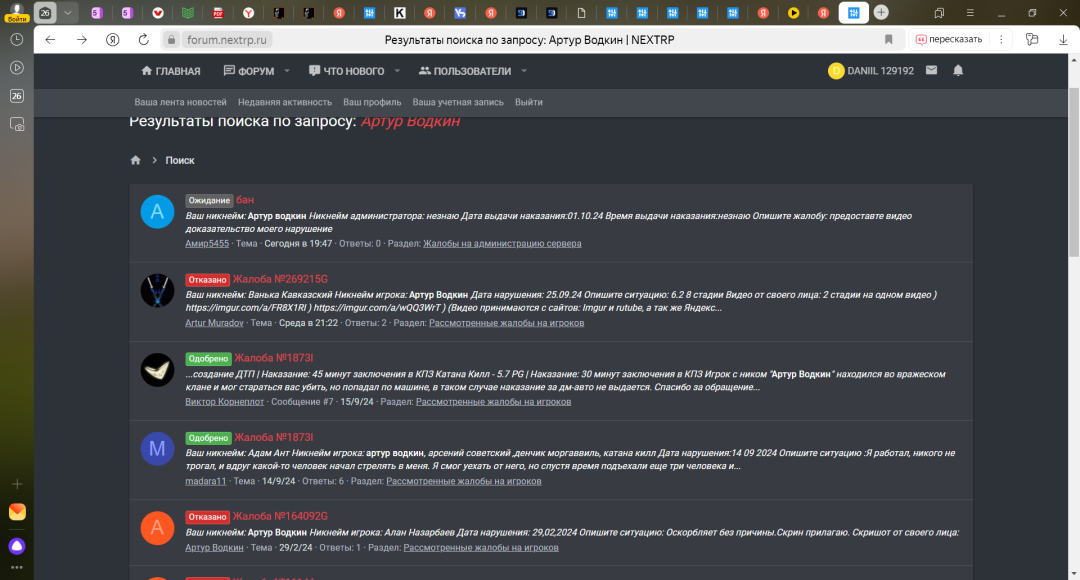Viewport: 1080px width, 580px height.
Task: Open Недавняя активность link
Action: 284,102
